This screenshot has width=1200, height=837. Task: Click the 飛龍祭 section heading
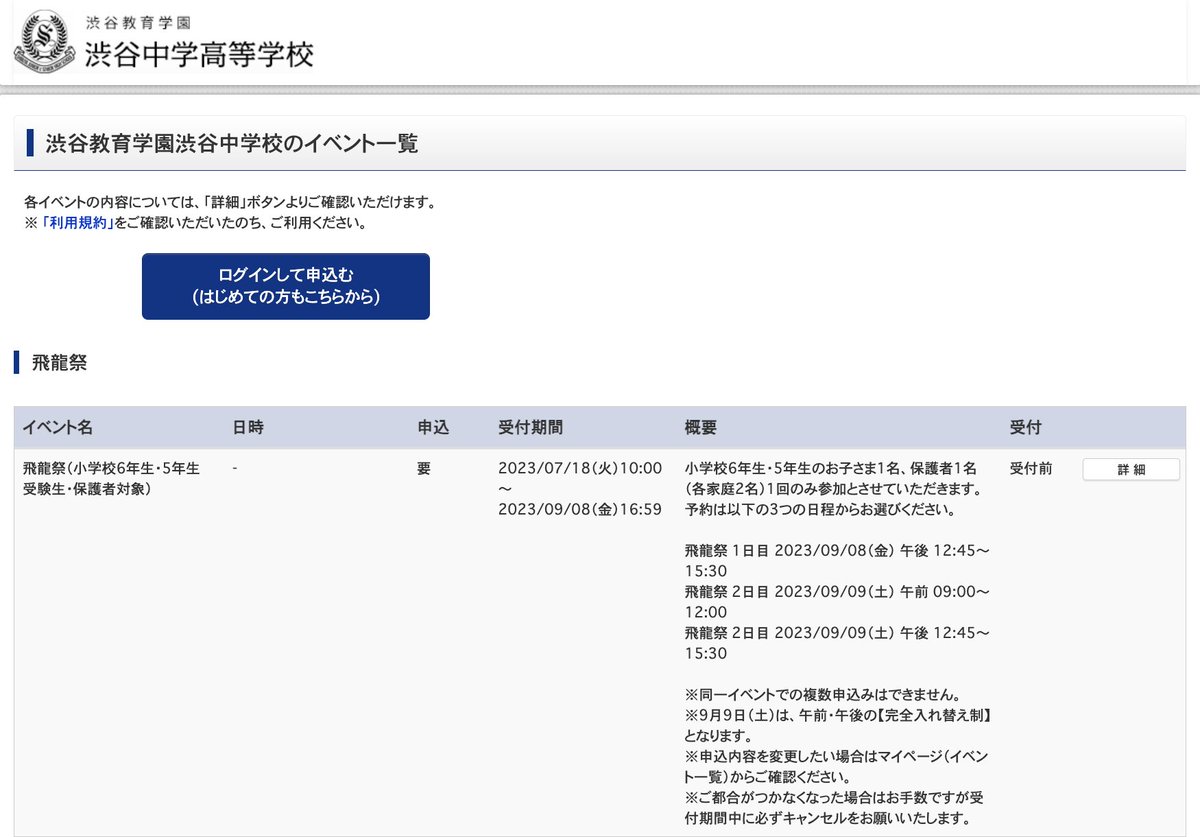pyautogui.click(x=60, y=362)
